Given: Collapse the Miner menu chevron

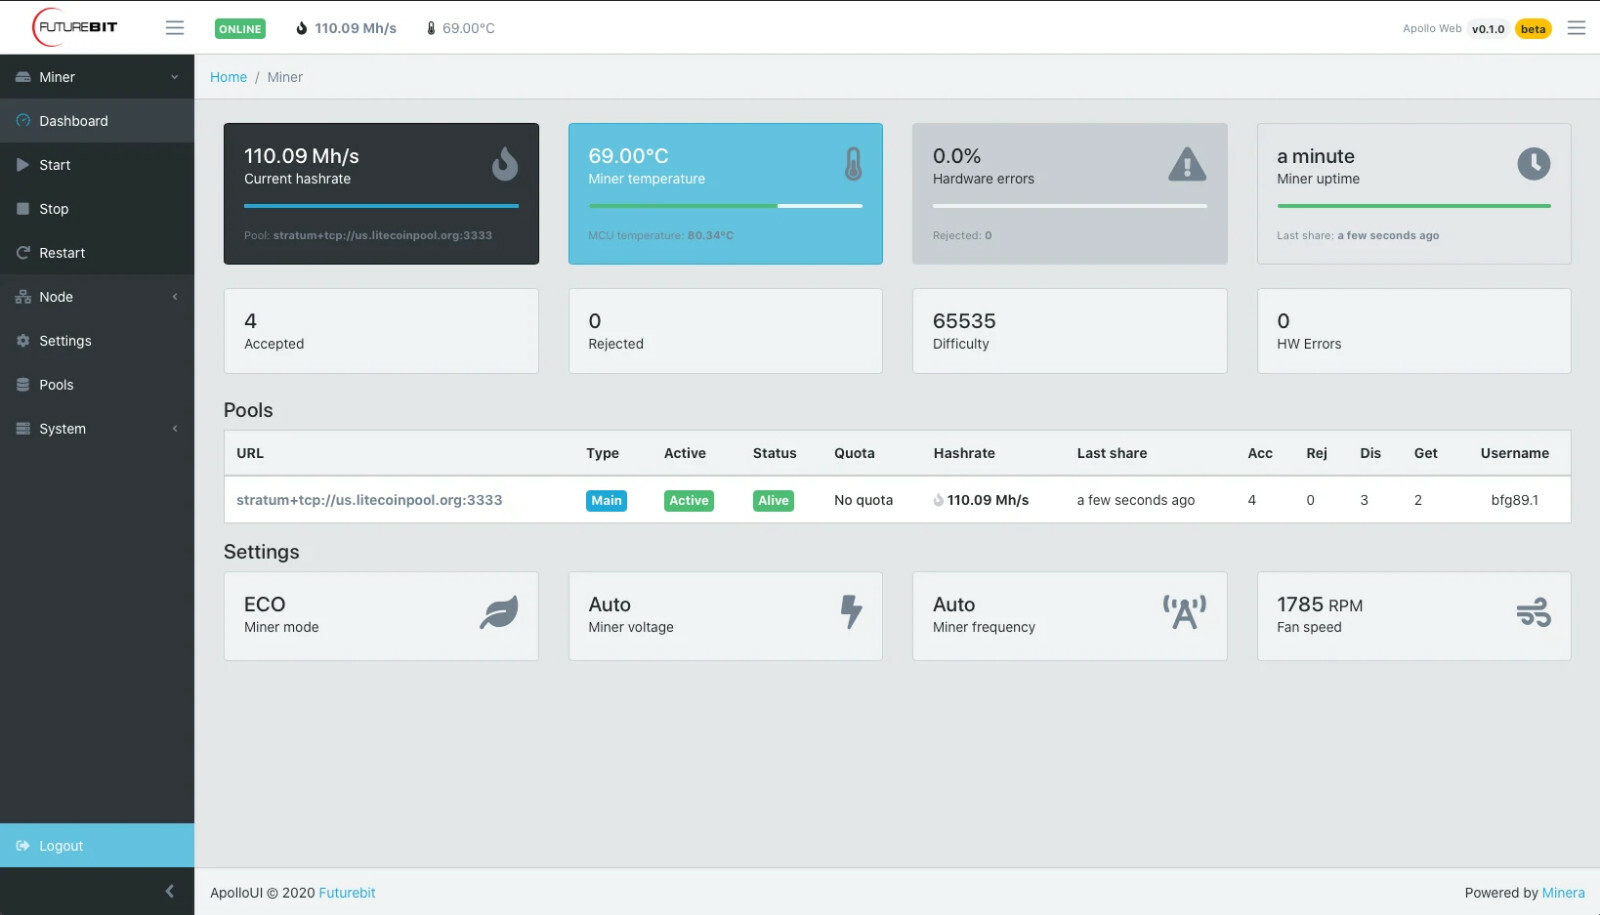Looking at the screenshot, I should [175, 77].
